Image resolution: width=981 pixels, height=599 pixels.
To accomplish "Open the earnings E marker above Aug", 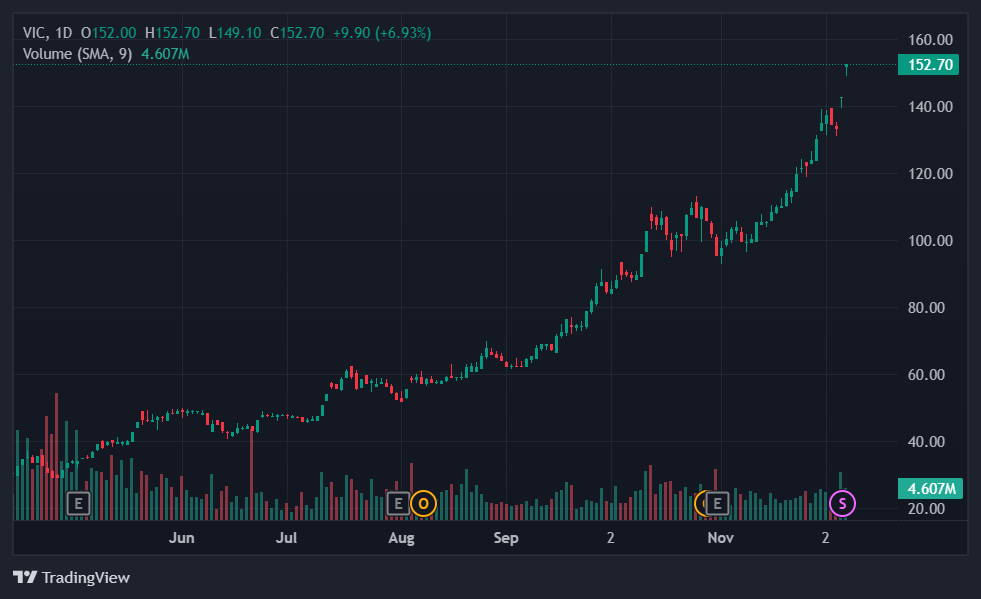I will [398, 503].
